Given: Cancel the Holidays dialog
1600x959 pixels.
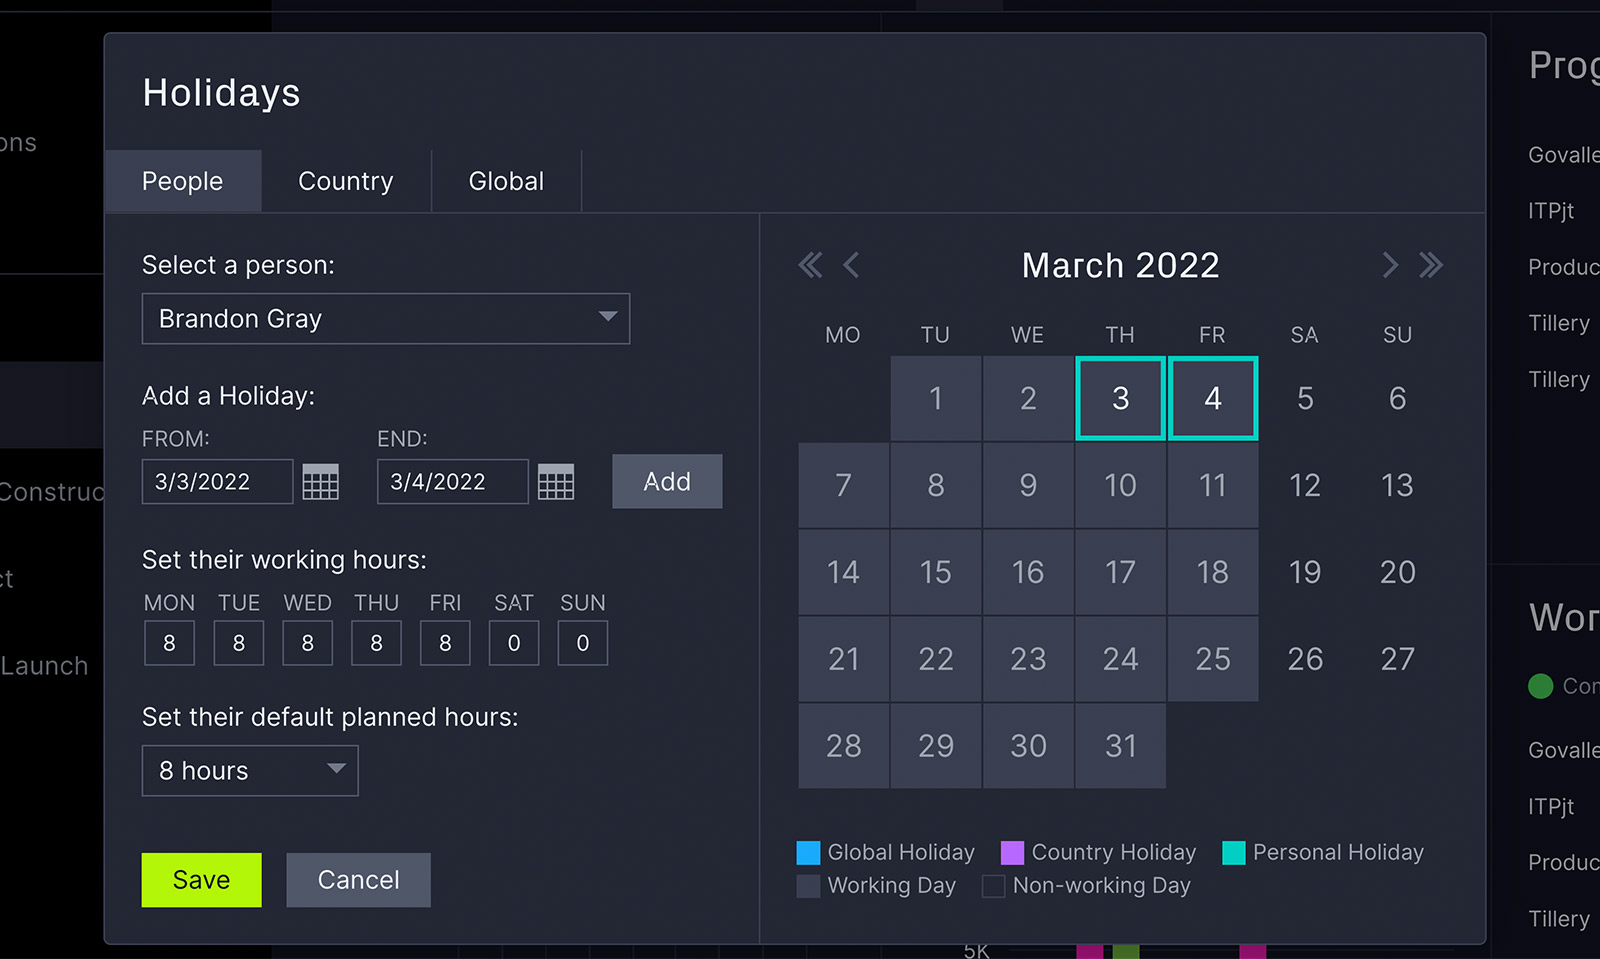Looking at the screenshot, I should (x=358, y=880).
